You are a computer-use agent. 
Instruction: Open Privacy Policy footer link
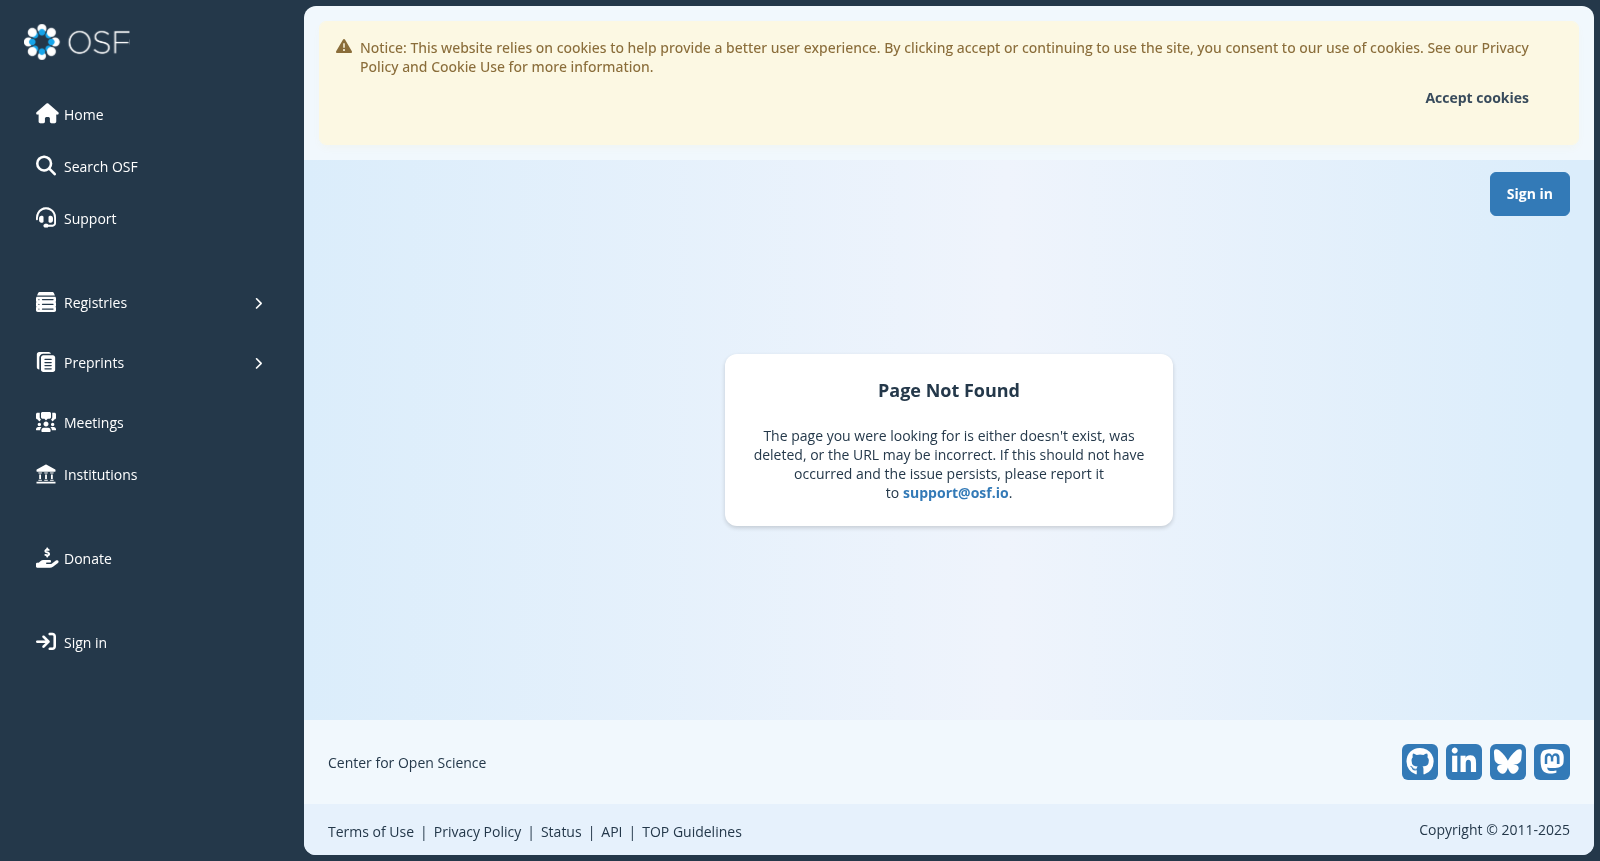point(478,832)
